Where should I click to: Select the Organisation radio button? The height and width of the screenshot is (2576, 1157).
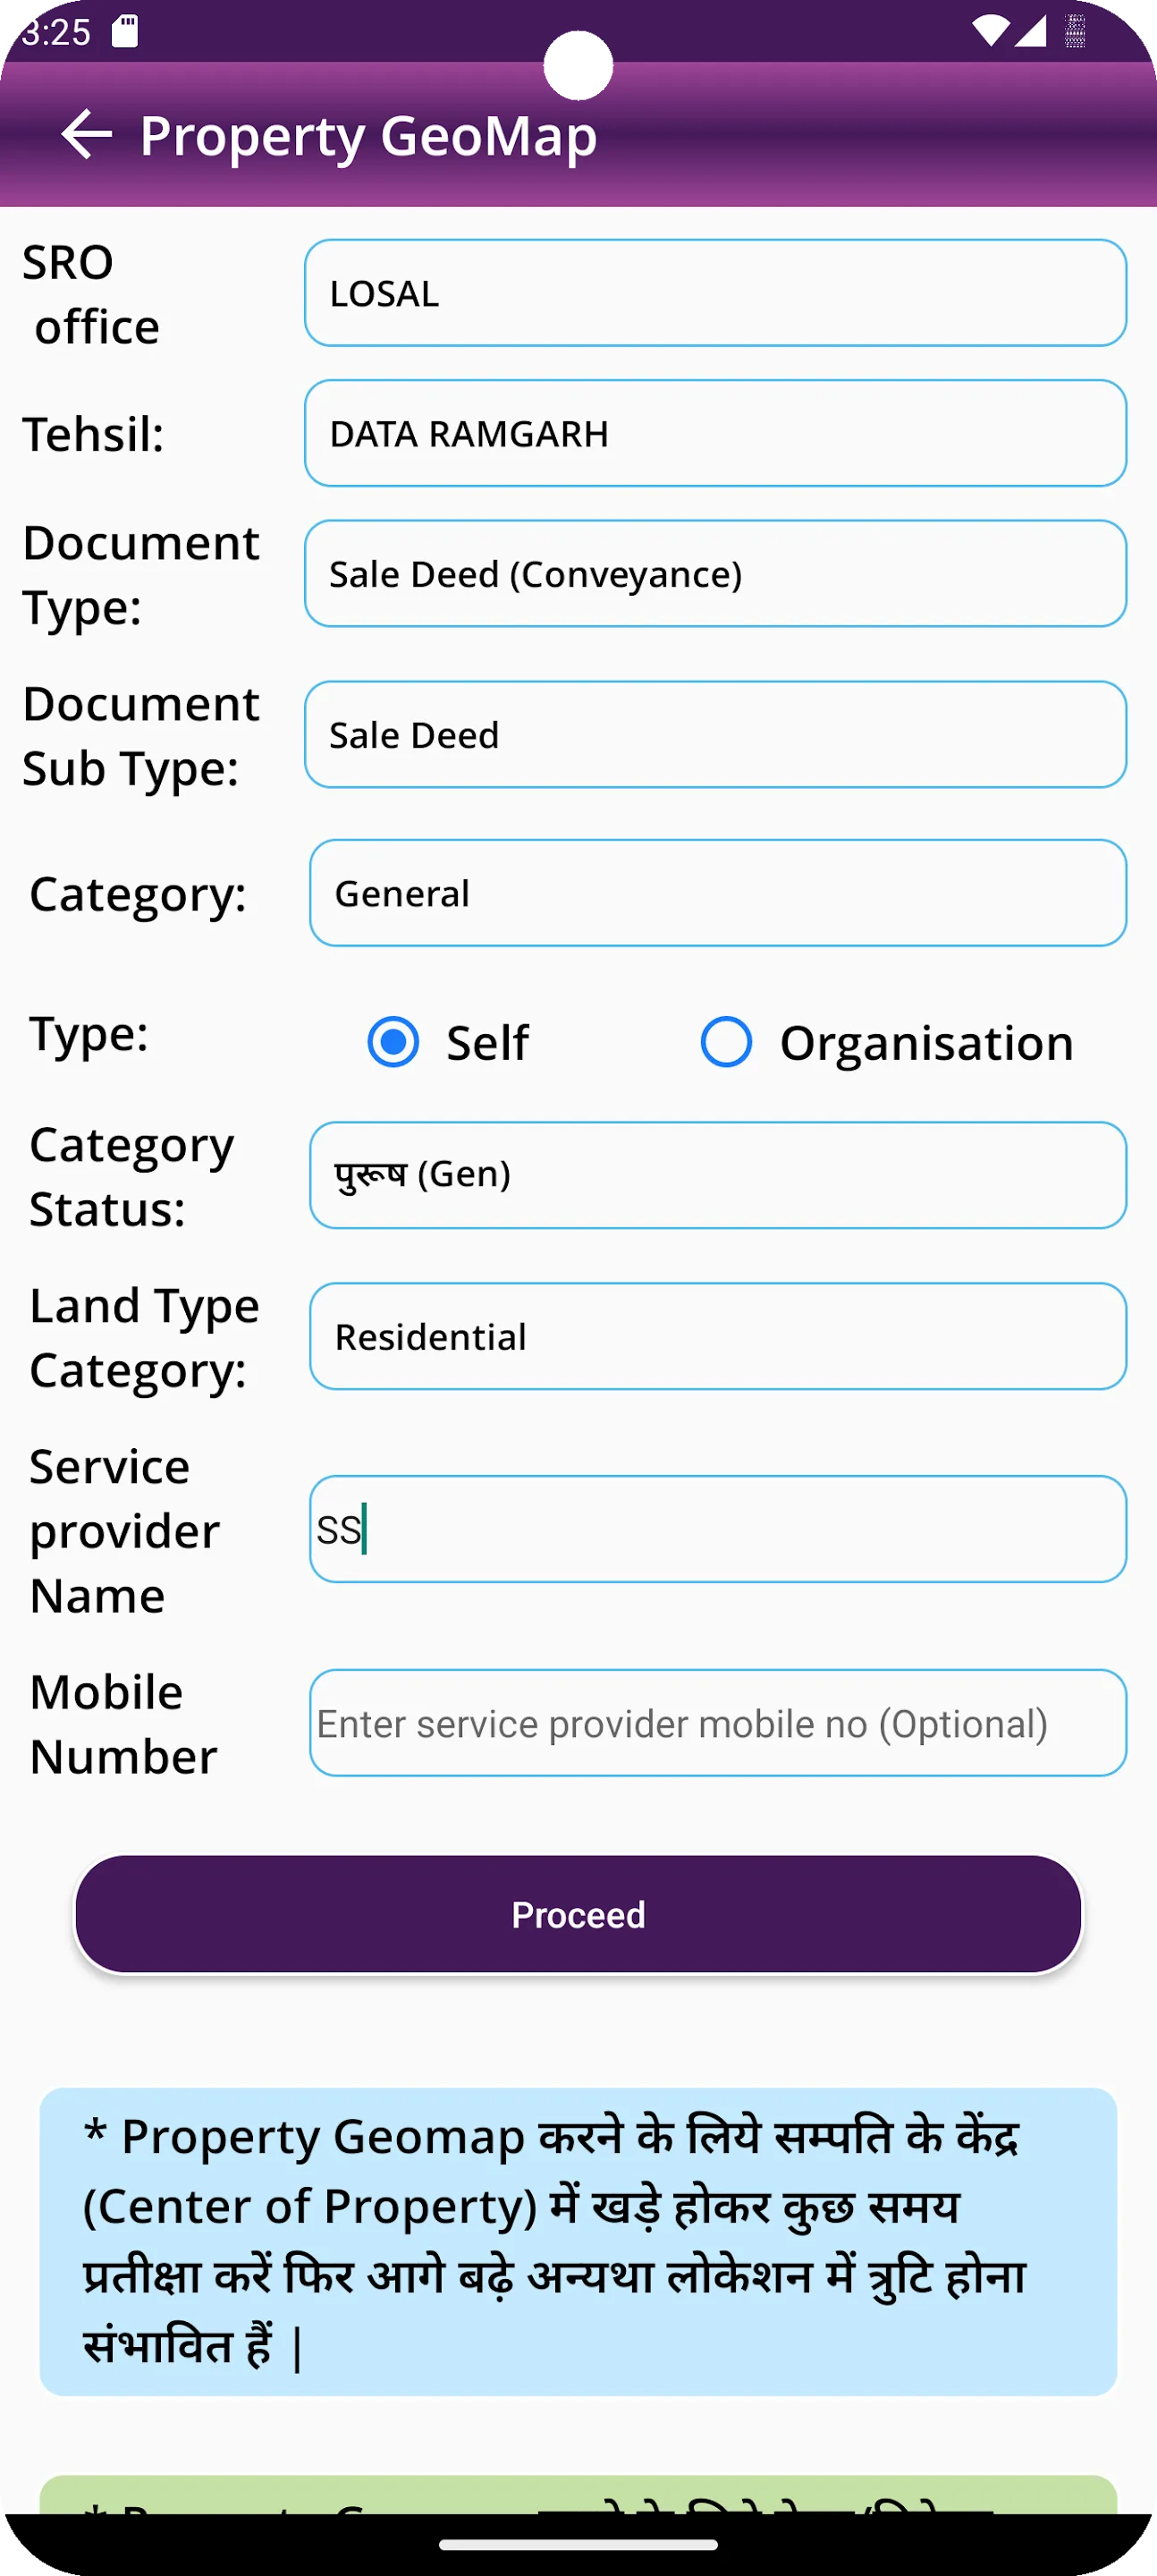click(726, 1042)
